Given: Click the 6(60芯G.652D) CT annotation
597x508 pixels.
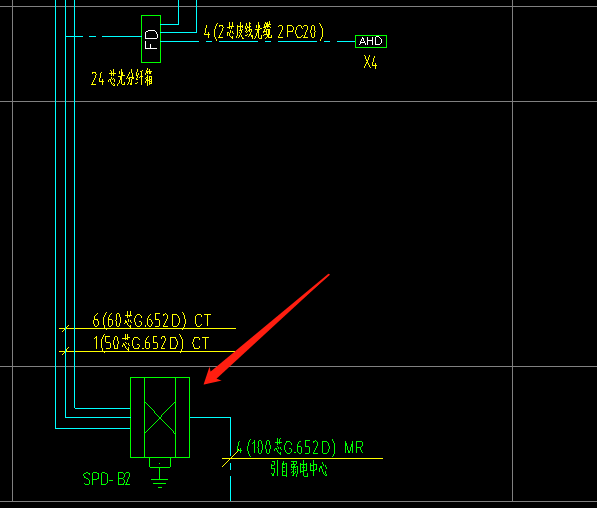Looking at the screenshot, I should click(x=151, y=320).
